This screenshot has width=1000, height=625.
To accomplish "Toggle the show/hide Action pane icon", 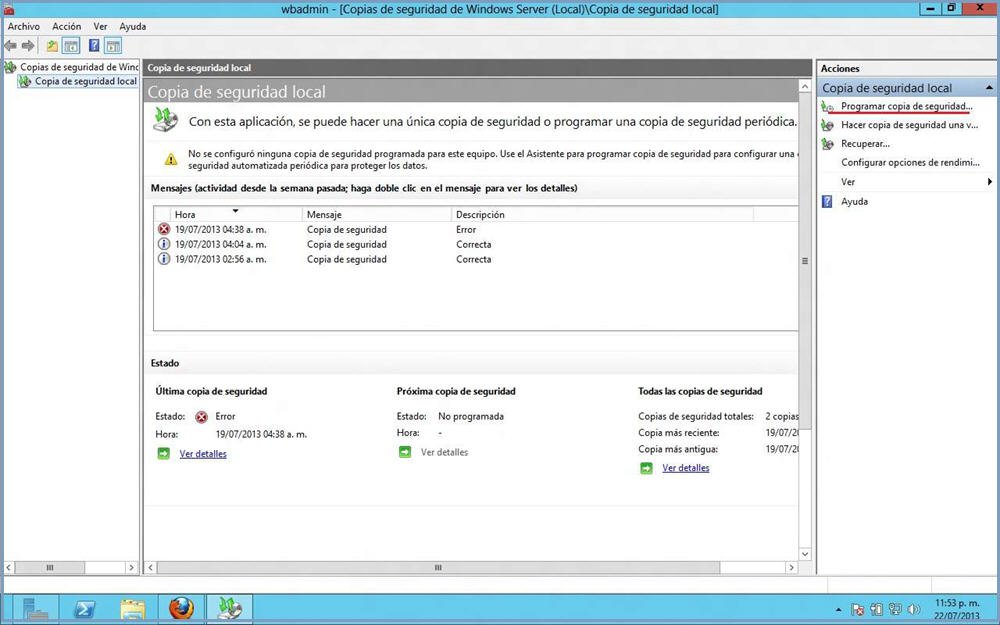I will tap(114, 46).
